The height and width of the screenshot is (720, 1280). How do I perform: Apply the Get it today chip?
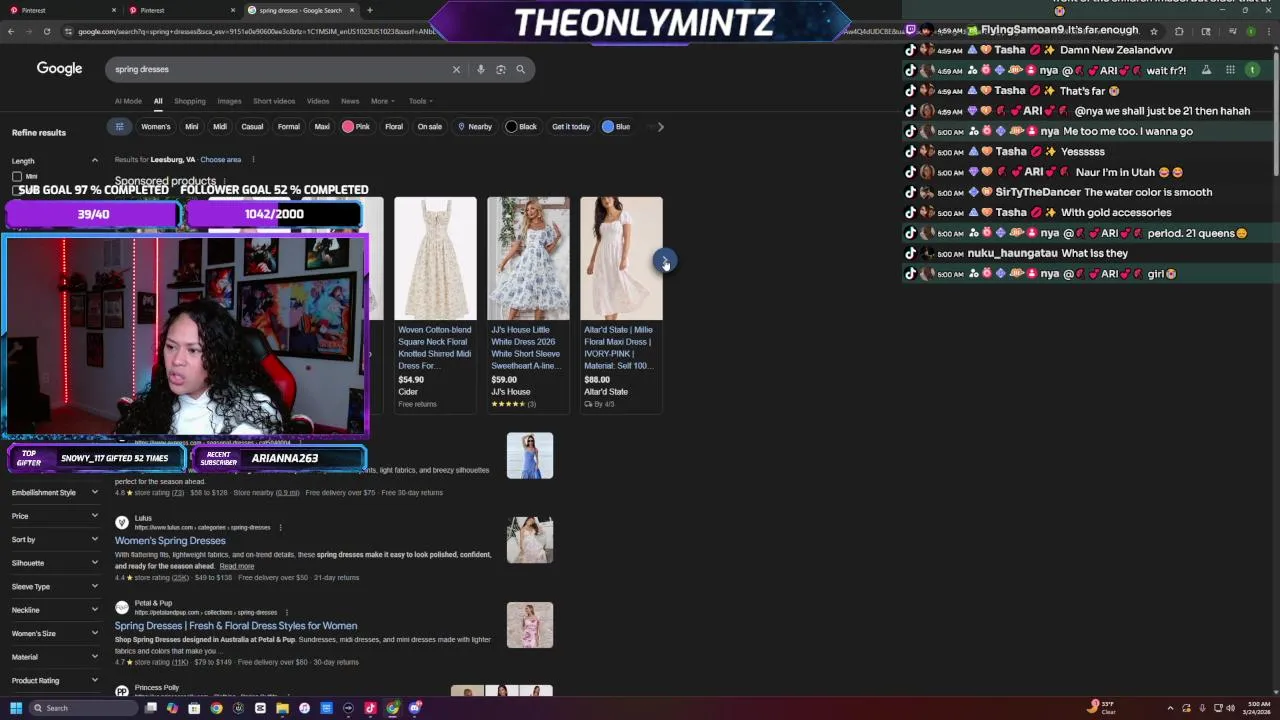tap(571, 127)
